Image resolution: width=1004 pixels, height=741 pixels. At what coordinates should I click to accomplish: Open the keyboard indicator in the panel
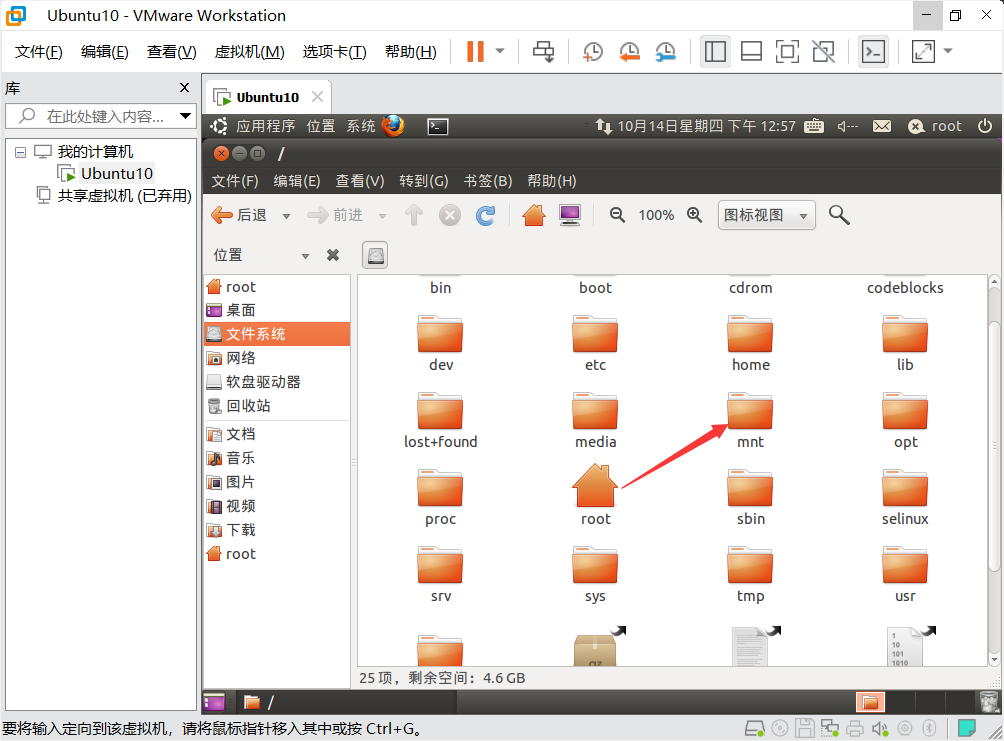coord(814,126)
